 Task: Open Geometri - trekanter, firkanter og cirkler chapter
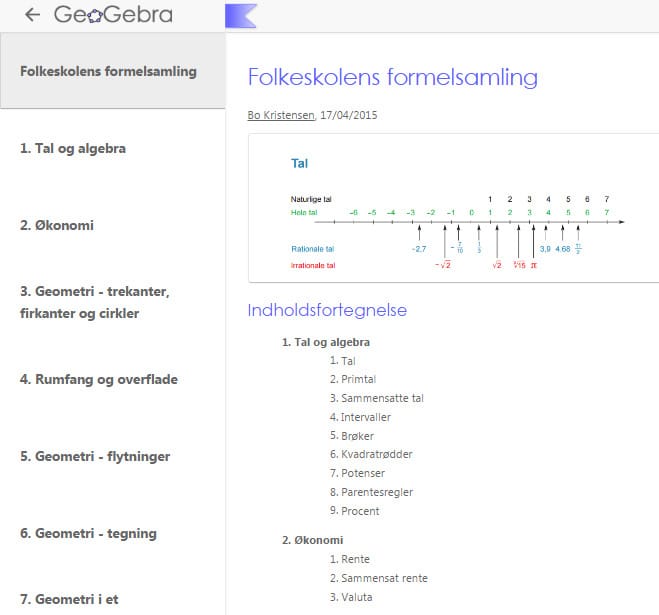click(96, 302)
